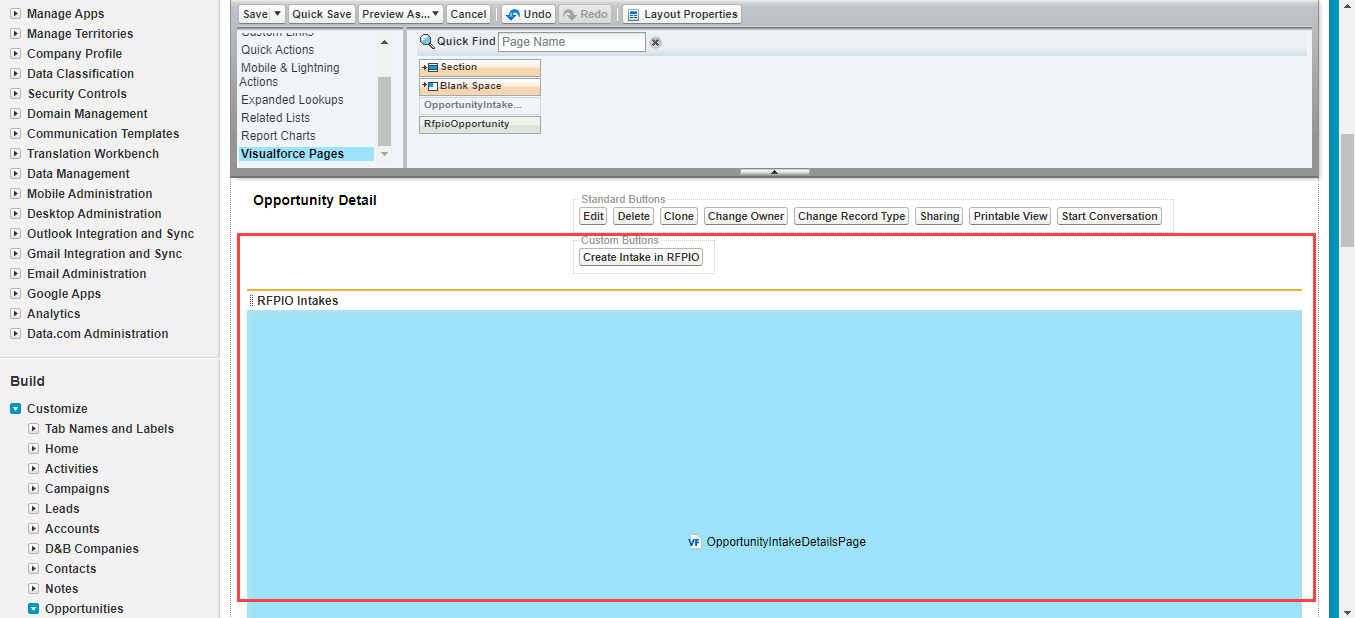Screen dimensions: 1355x618
Task: Select Visualforce Pages palette category
Action: click(306, 154)
